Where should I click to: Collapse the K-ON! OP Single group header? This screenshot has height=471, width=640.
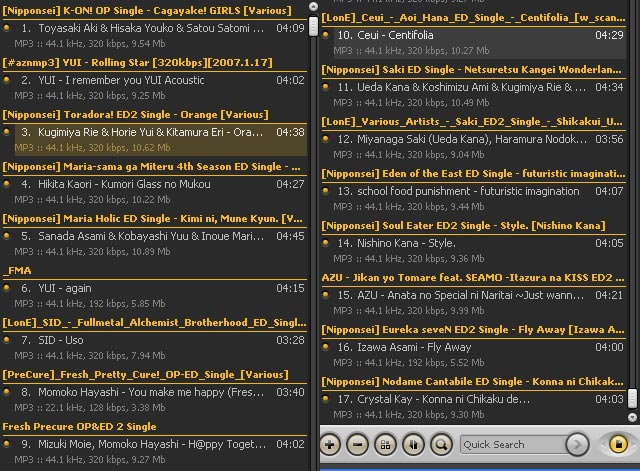click(154, 11)
